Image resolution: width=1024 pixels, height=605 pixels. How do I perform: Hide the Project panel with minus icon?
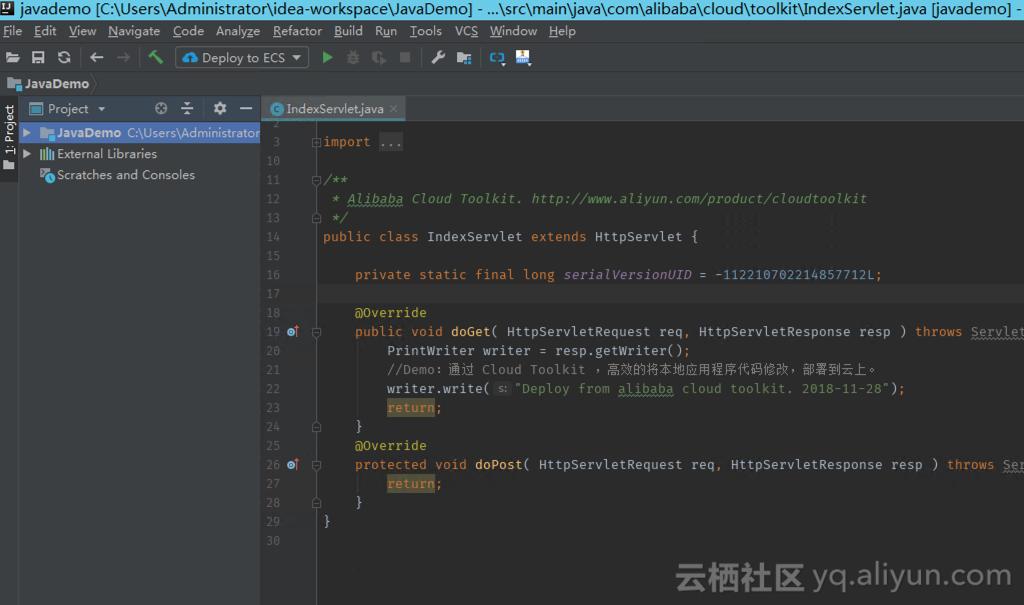click(246, 108)
